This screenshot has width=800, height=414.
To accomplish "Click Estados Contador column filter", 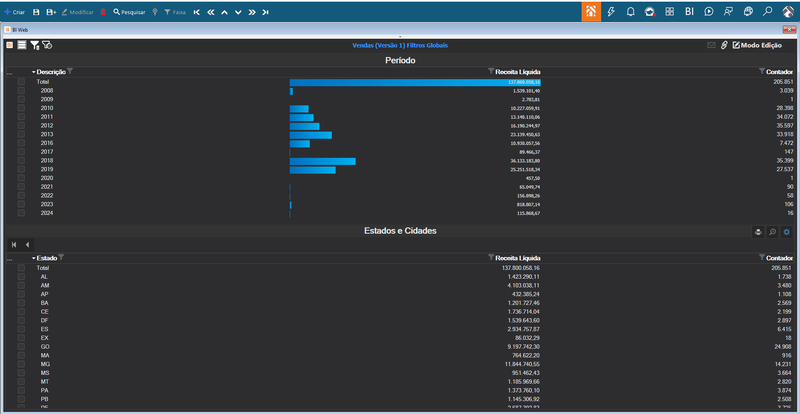I will 763,257.
